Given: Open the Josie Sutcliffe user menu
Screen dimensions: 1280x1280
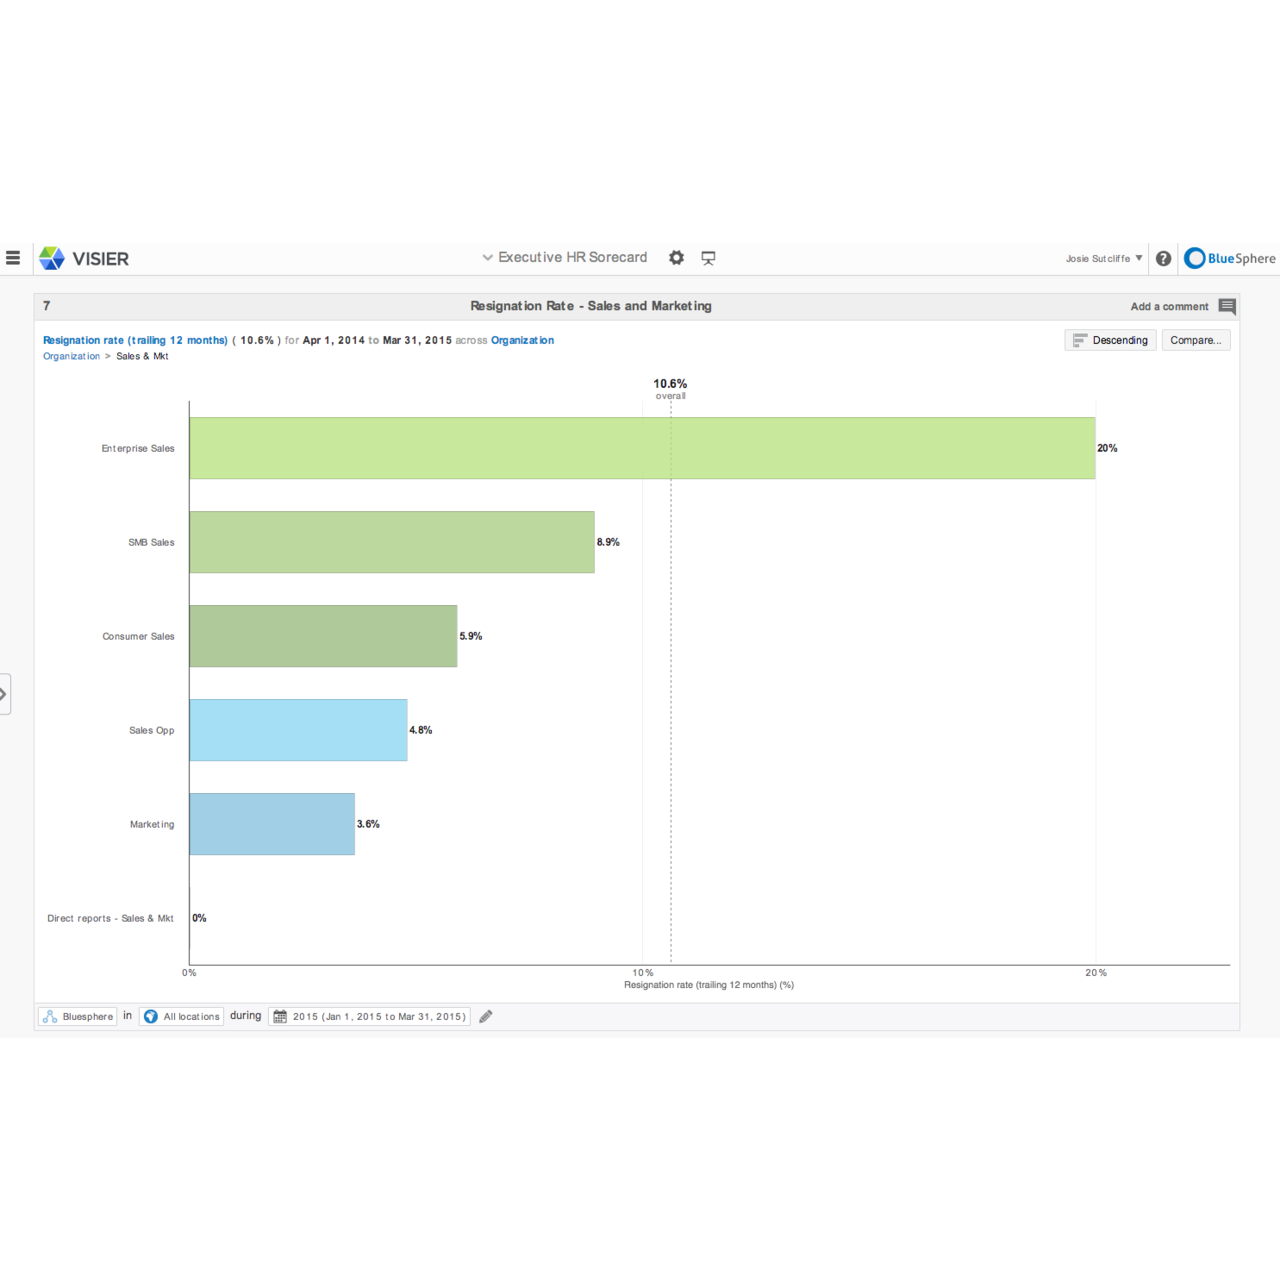Looking at the screenshot, I should [x=1101, y=258].
